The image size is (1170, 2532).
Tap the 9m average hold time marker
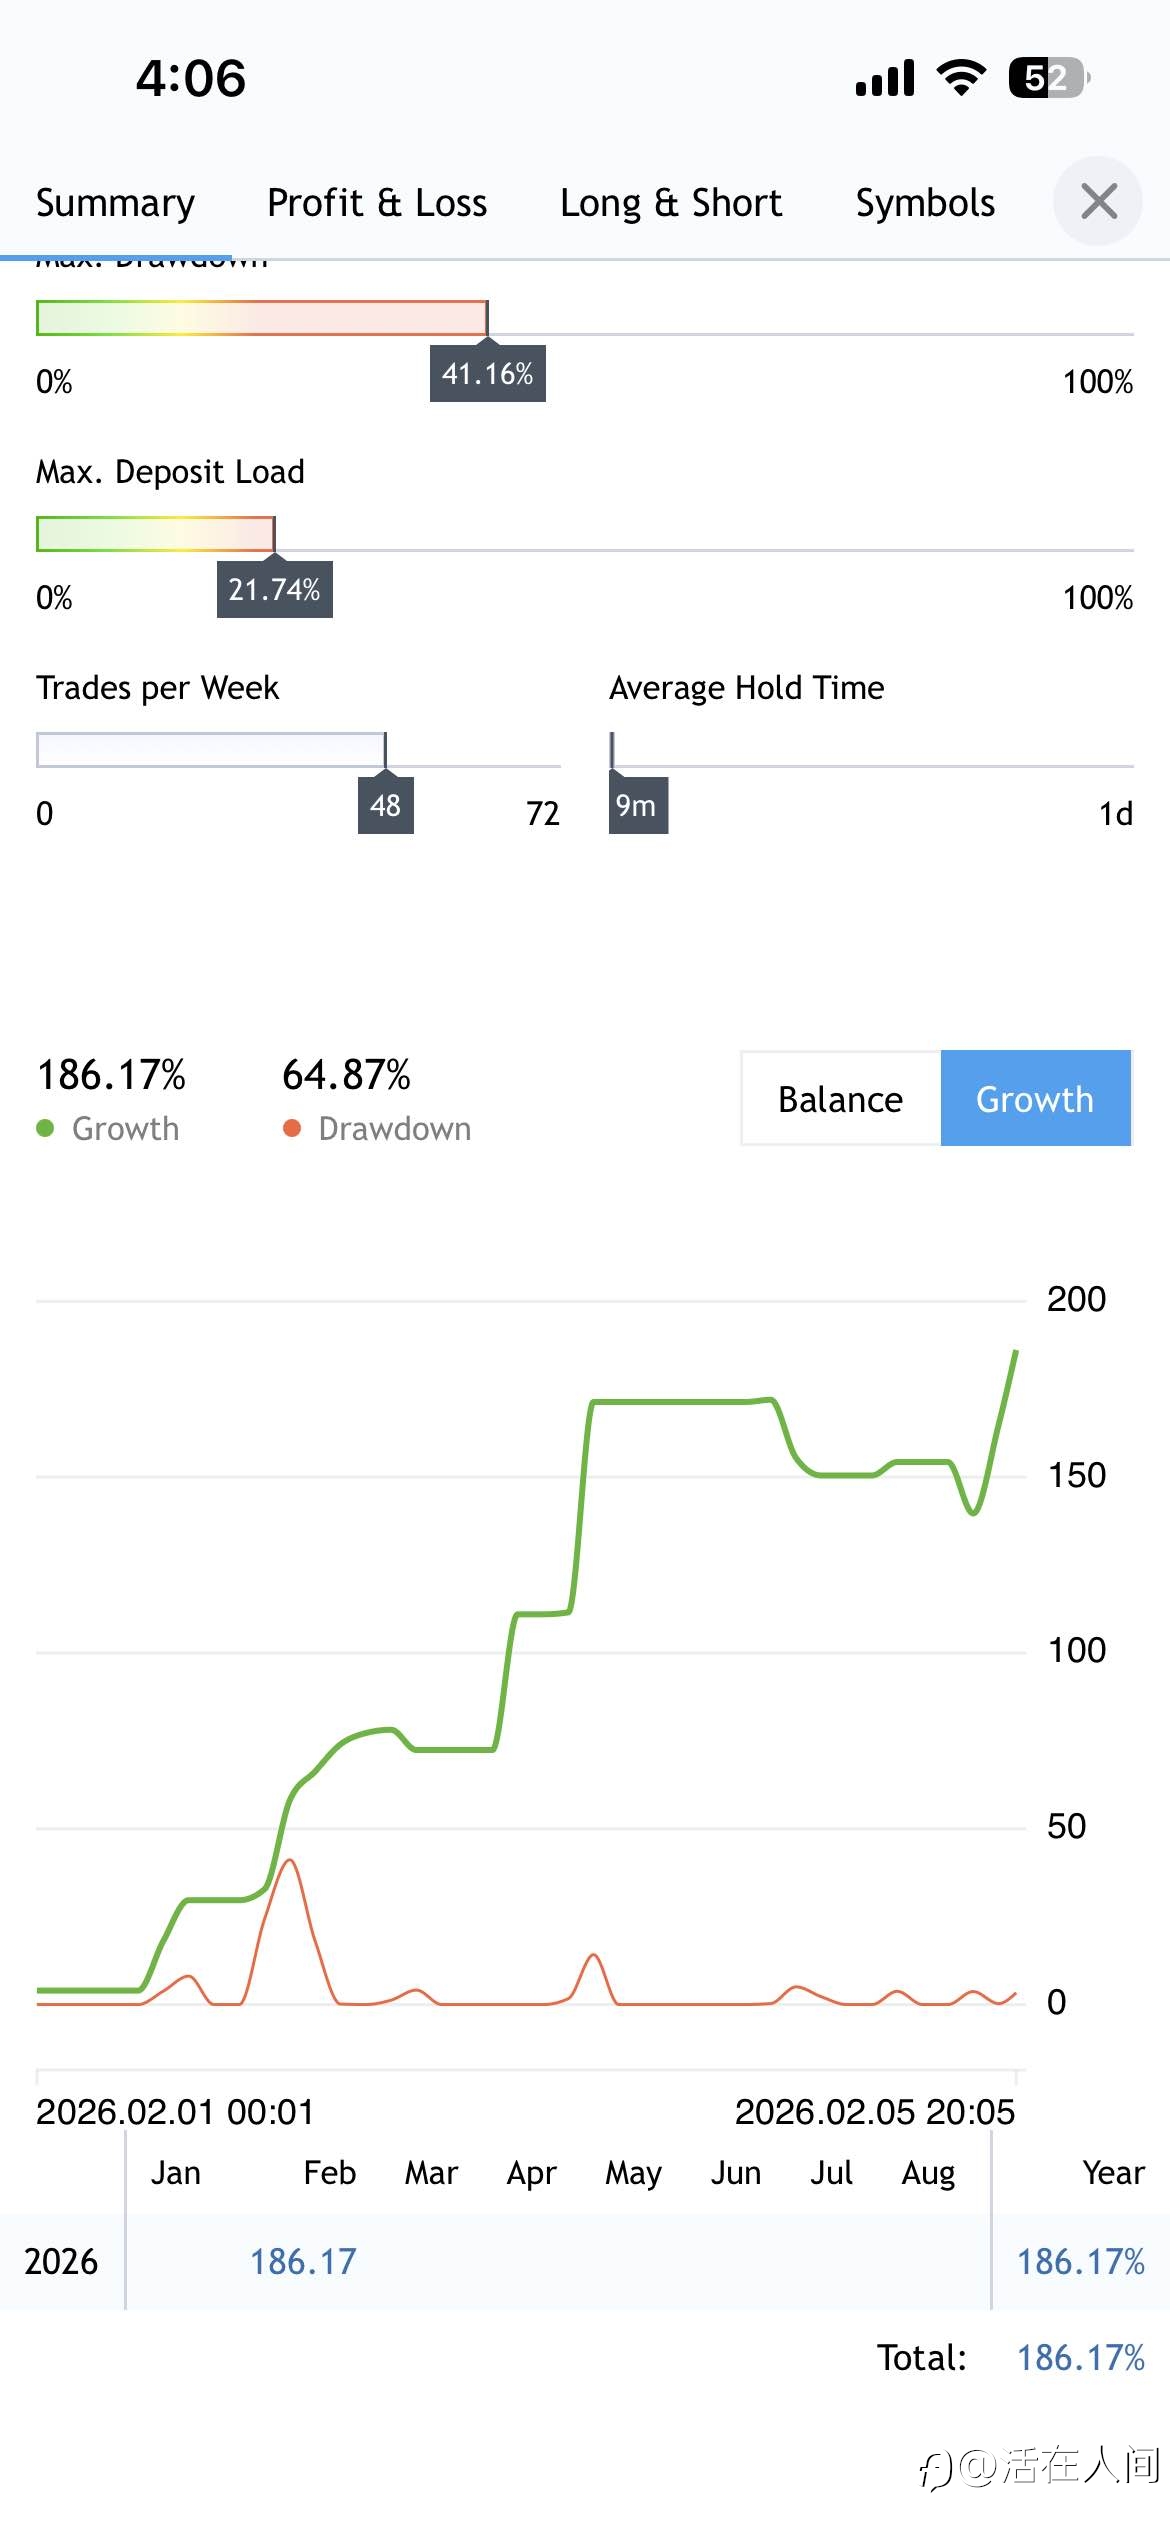coord(637,806)
